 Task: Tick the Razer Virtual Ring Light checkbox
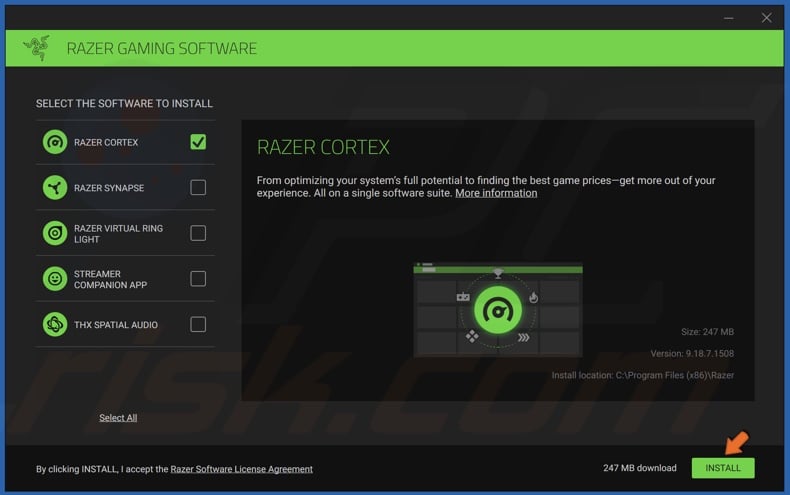(198, 233)
